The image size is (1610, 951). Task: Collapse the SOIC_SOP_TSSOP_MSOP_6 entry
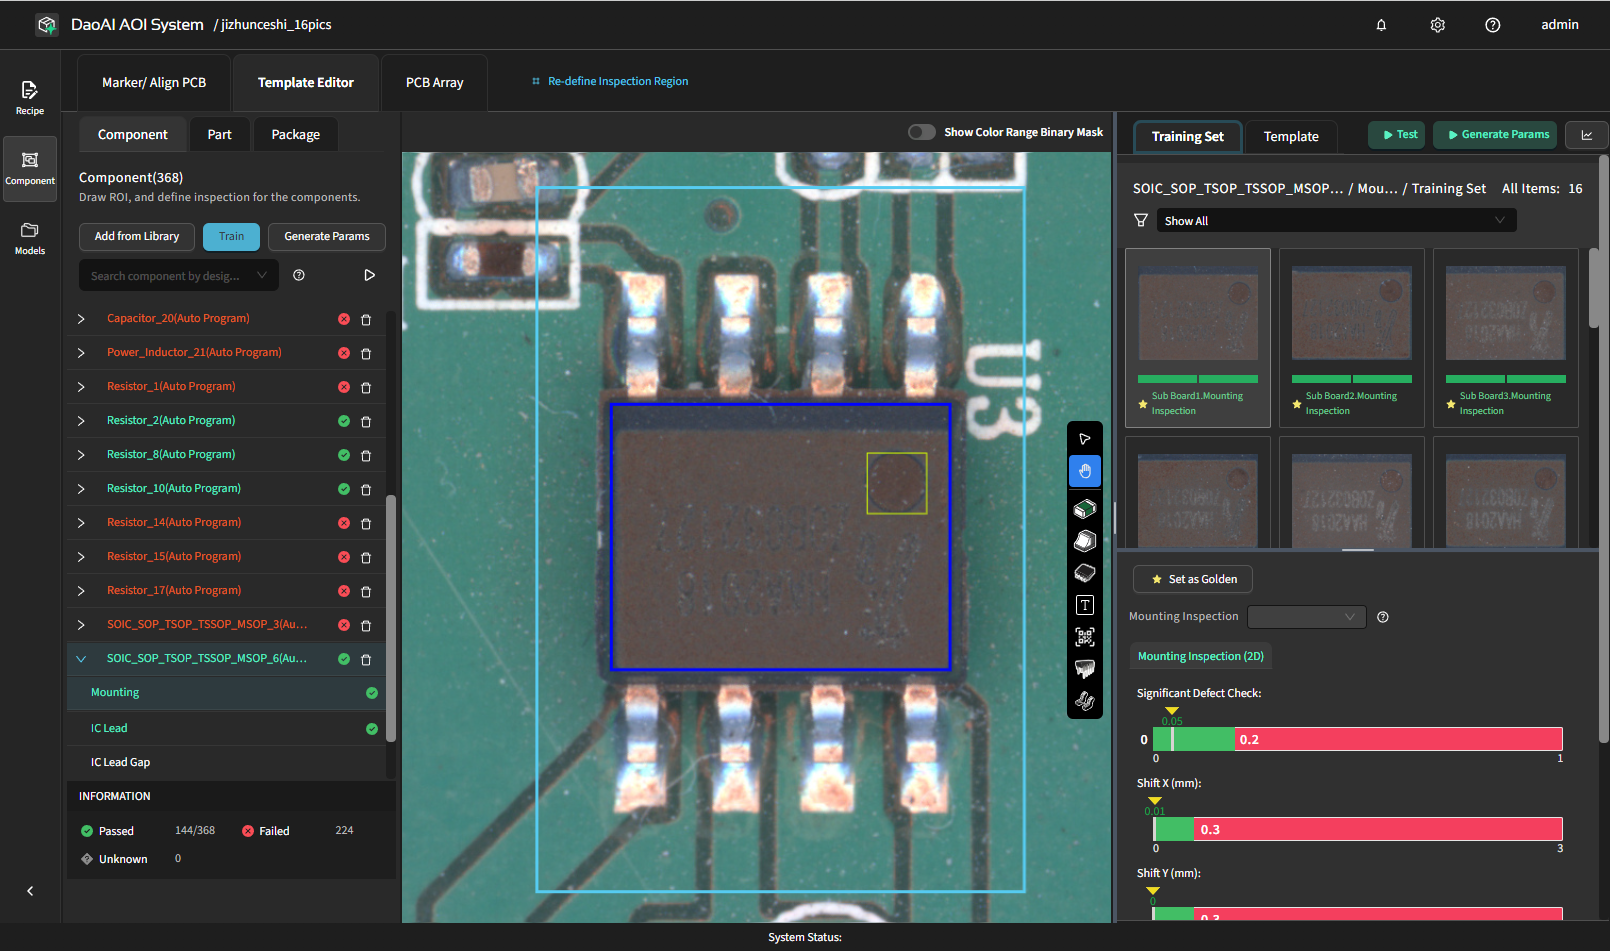click(x=81, y=658)
